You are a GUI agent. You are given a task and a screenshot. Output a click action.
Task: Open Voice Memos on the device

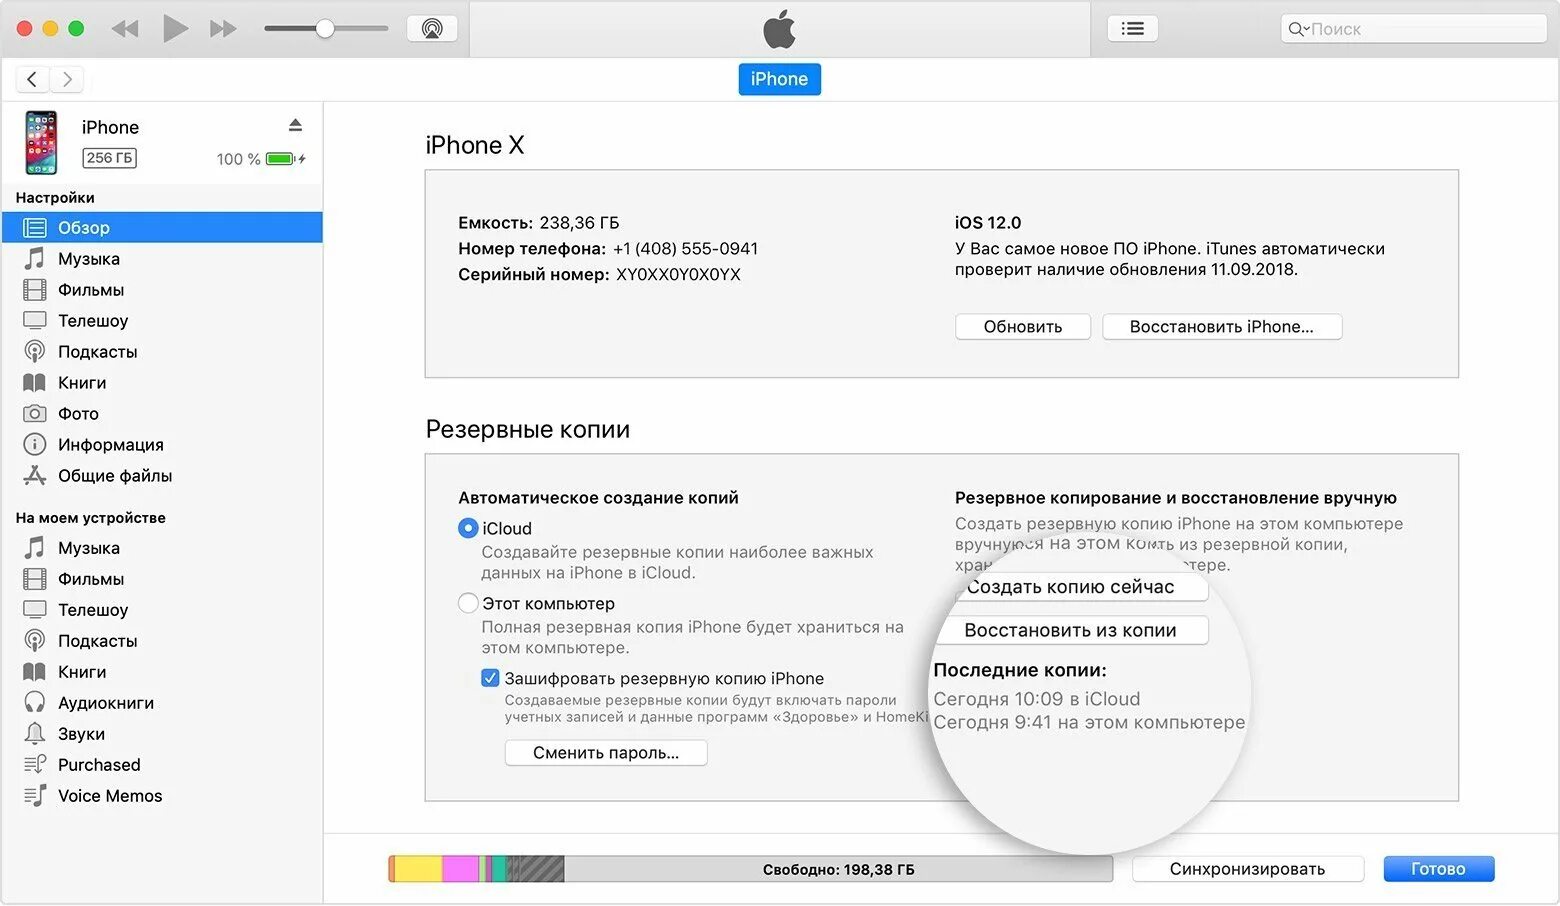(109, 796)
